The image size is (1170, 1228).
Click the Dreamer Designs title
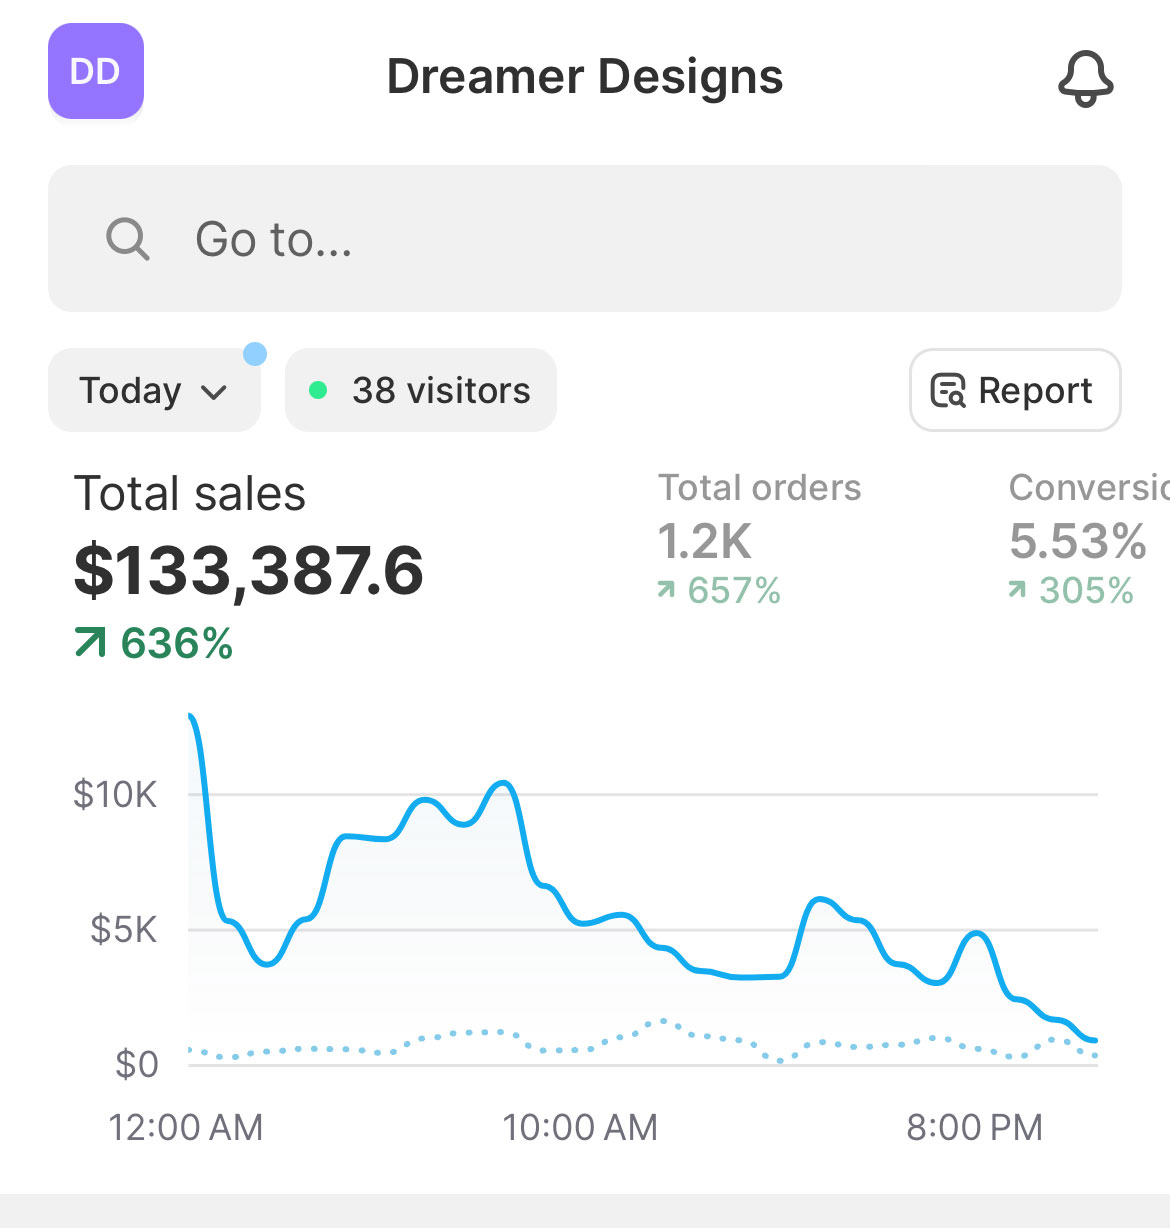pyautogui.click(x=585, y=76)
